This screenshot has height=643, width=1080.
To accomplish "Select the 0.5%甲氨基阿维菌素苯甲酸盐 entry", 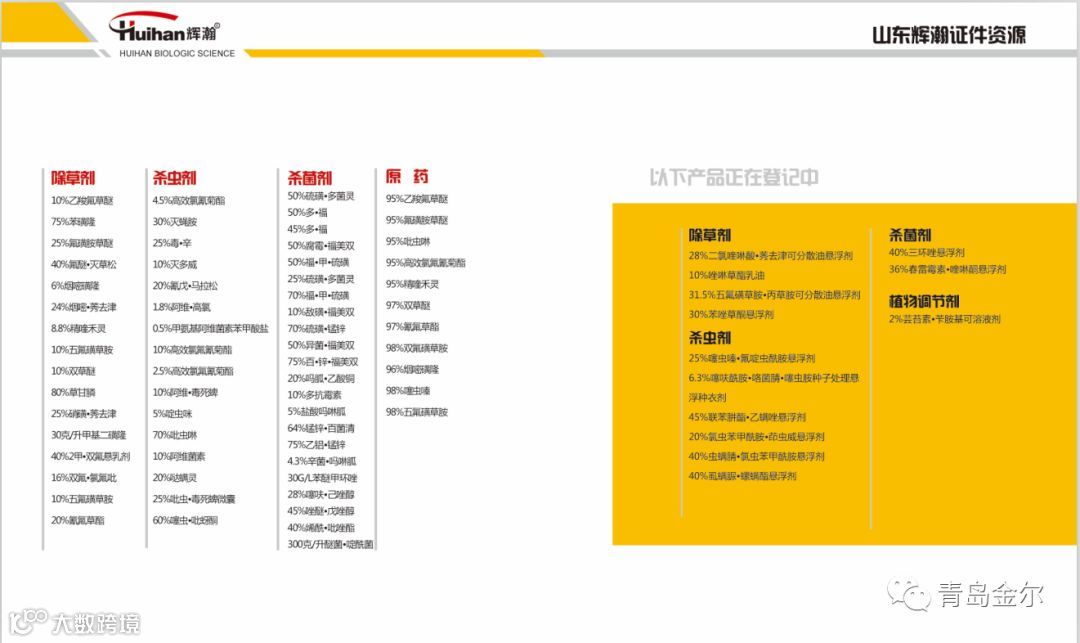I will tap(210, 328).
